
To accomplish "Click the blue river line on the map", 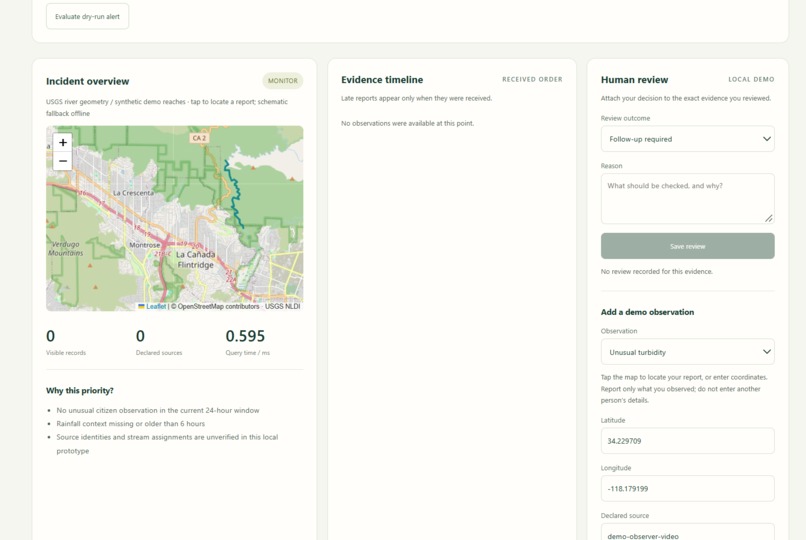I will (235, 195).
